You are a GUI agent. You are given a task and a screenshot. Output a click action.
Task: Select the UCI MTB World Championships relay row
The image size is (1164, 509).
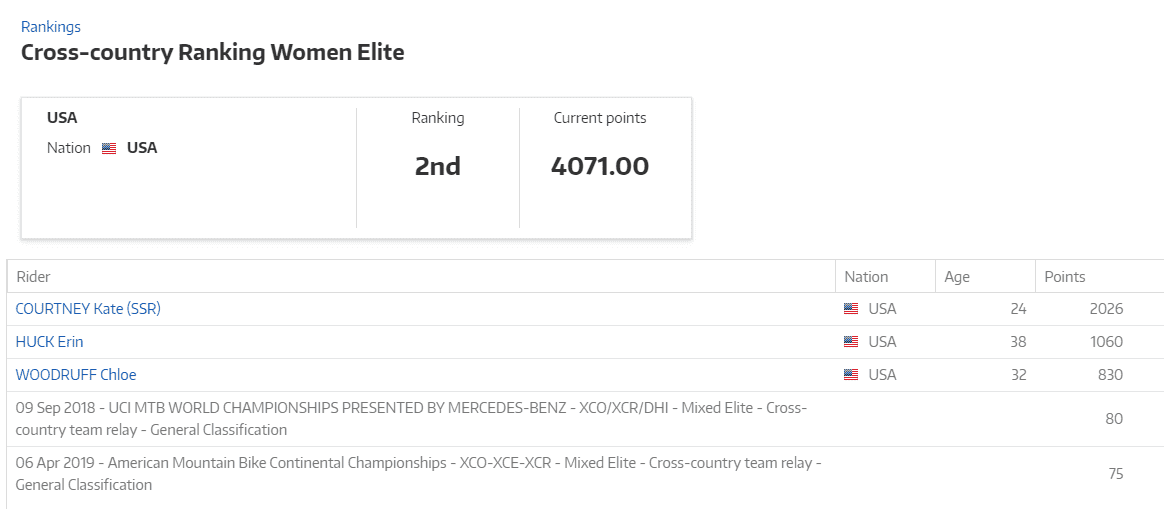[412, 419]
